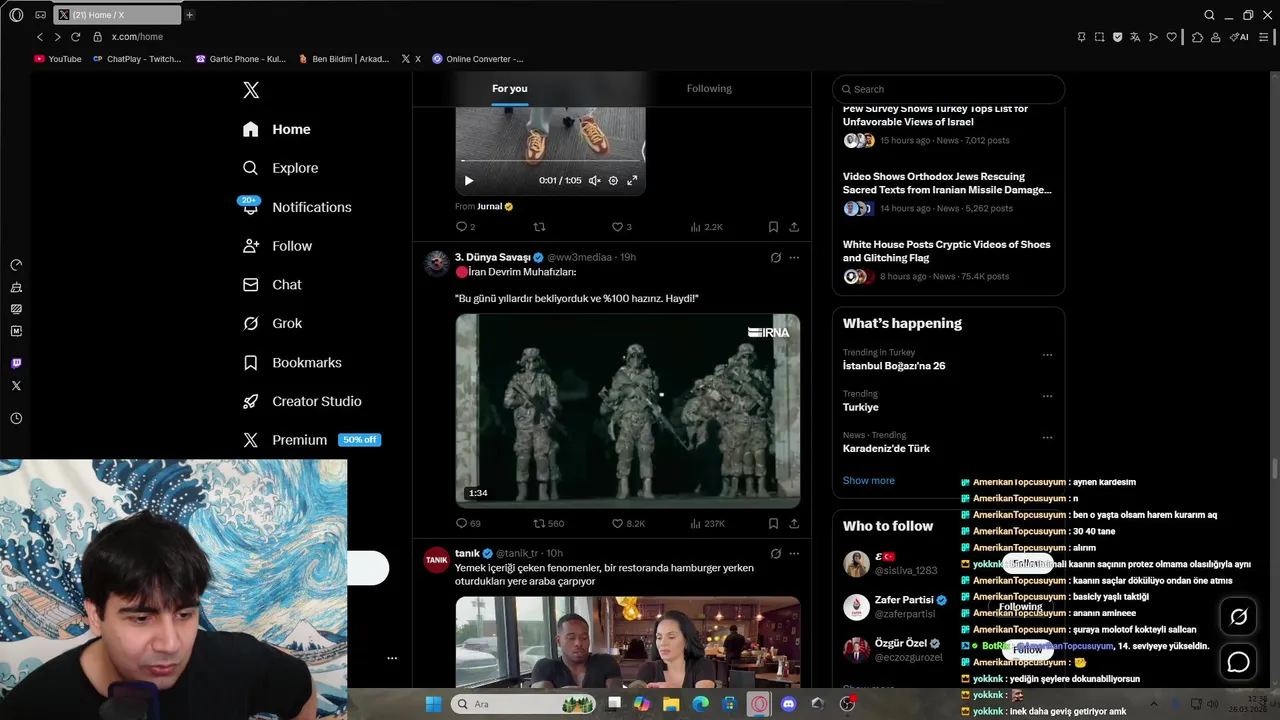The width and height of the screenshot is (1280, 720).
Task: Open browser extensions cube icon
Action: 1197,37
